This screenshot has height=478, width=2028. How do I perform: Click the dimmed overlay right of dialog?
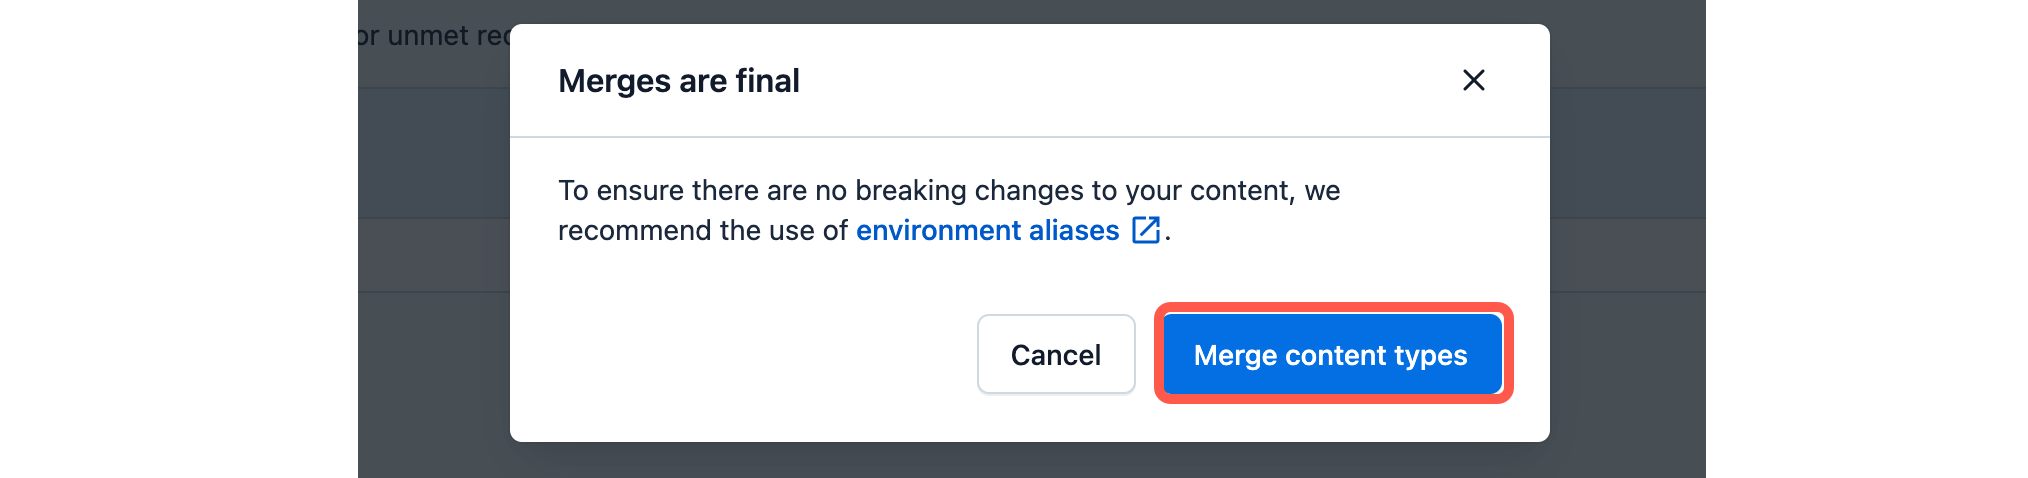[1626, 250]
